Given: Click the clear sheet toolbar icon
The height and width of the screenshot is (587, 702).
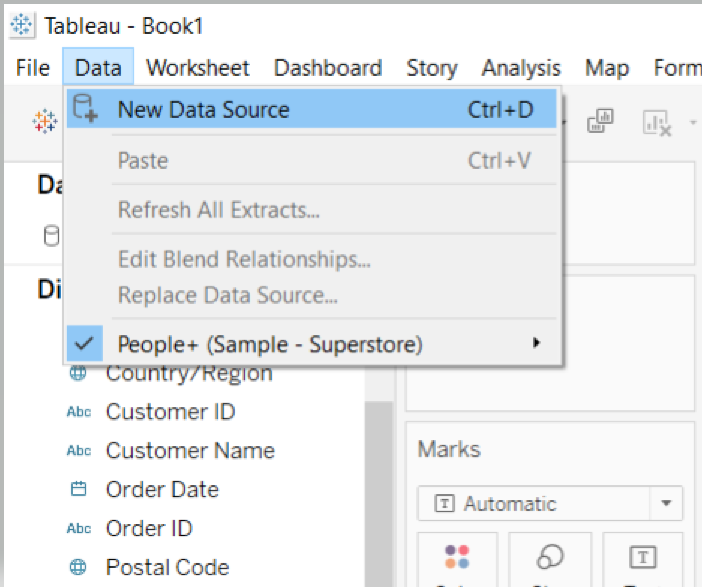Looking at the screenshot, I should 657,122.
